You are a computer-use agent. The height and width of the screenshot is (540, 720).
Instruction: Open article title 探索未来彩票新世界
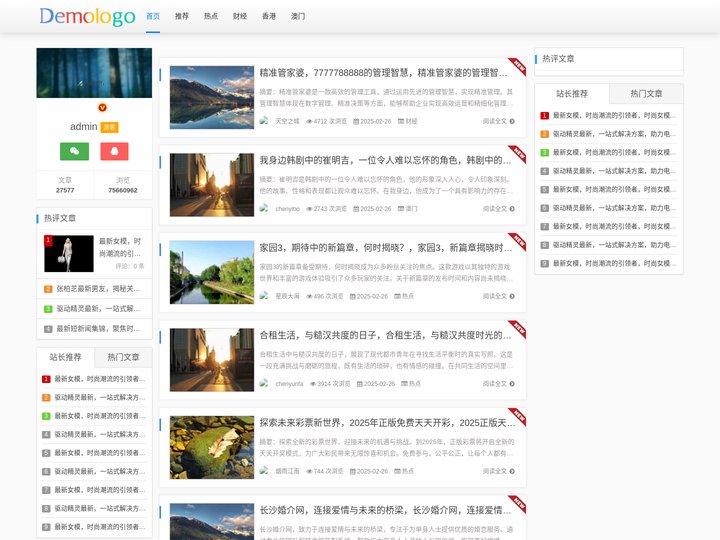pos(387,423)
